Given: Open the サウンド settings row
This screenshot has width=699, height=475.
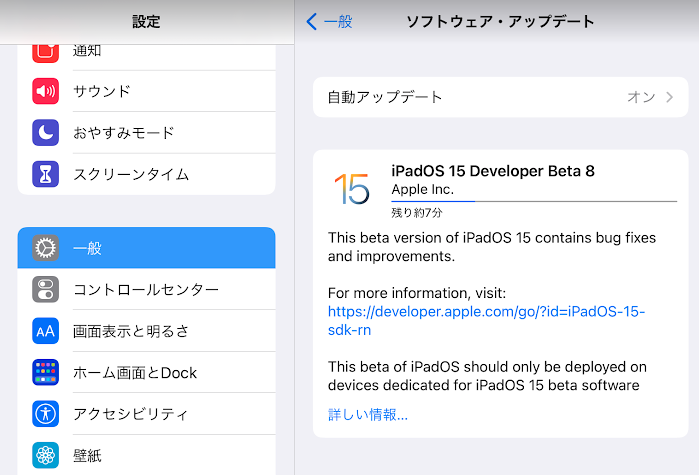Looking at the screenshot, I should (x=146, y=91).
